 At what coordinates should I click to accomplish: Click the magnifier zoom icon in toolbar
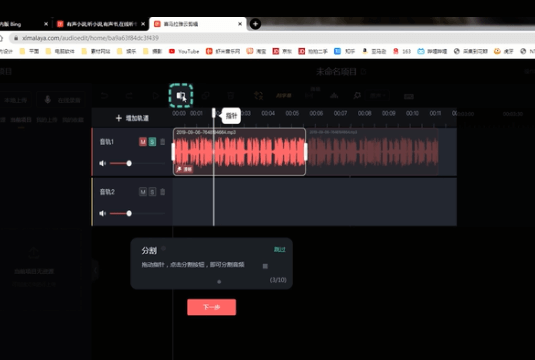coord(357,96)
